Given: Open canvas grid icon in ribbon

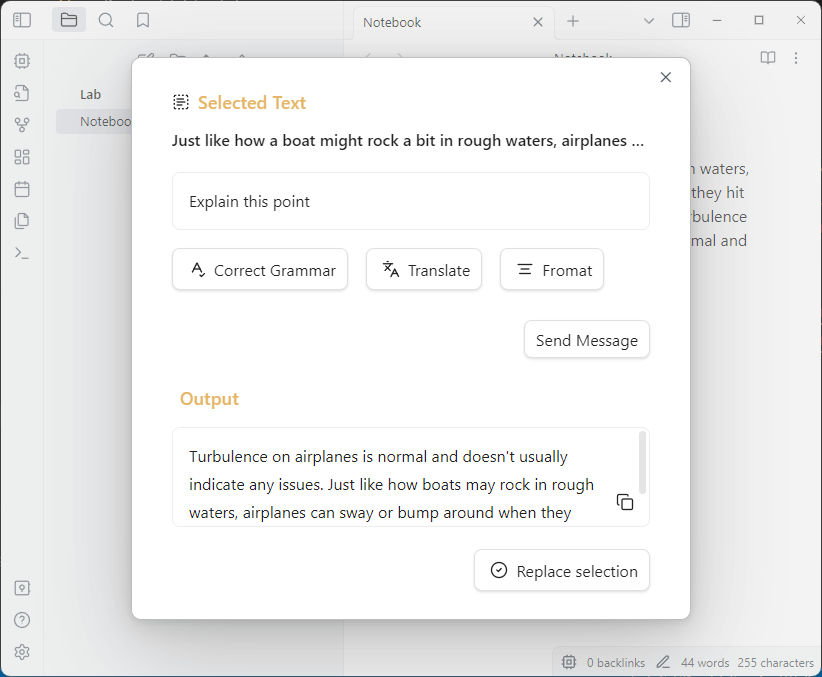Looking at the screenshot, I should tap(22, 157).
